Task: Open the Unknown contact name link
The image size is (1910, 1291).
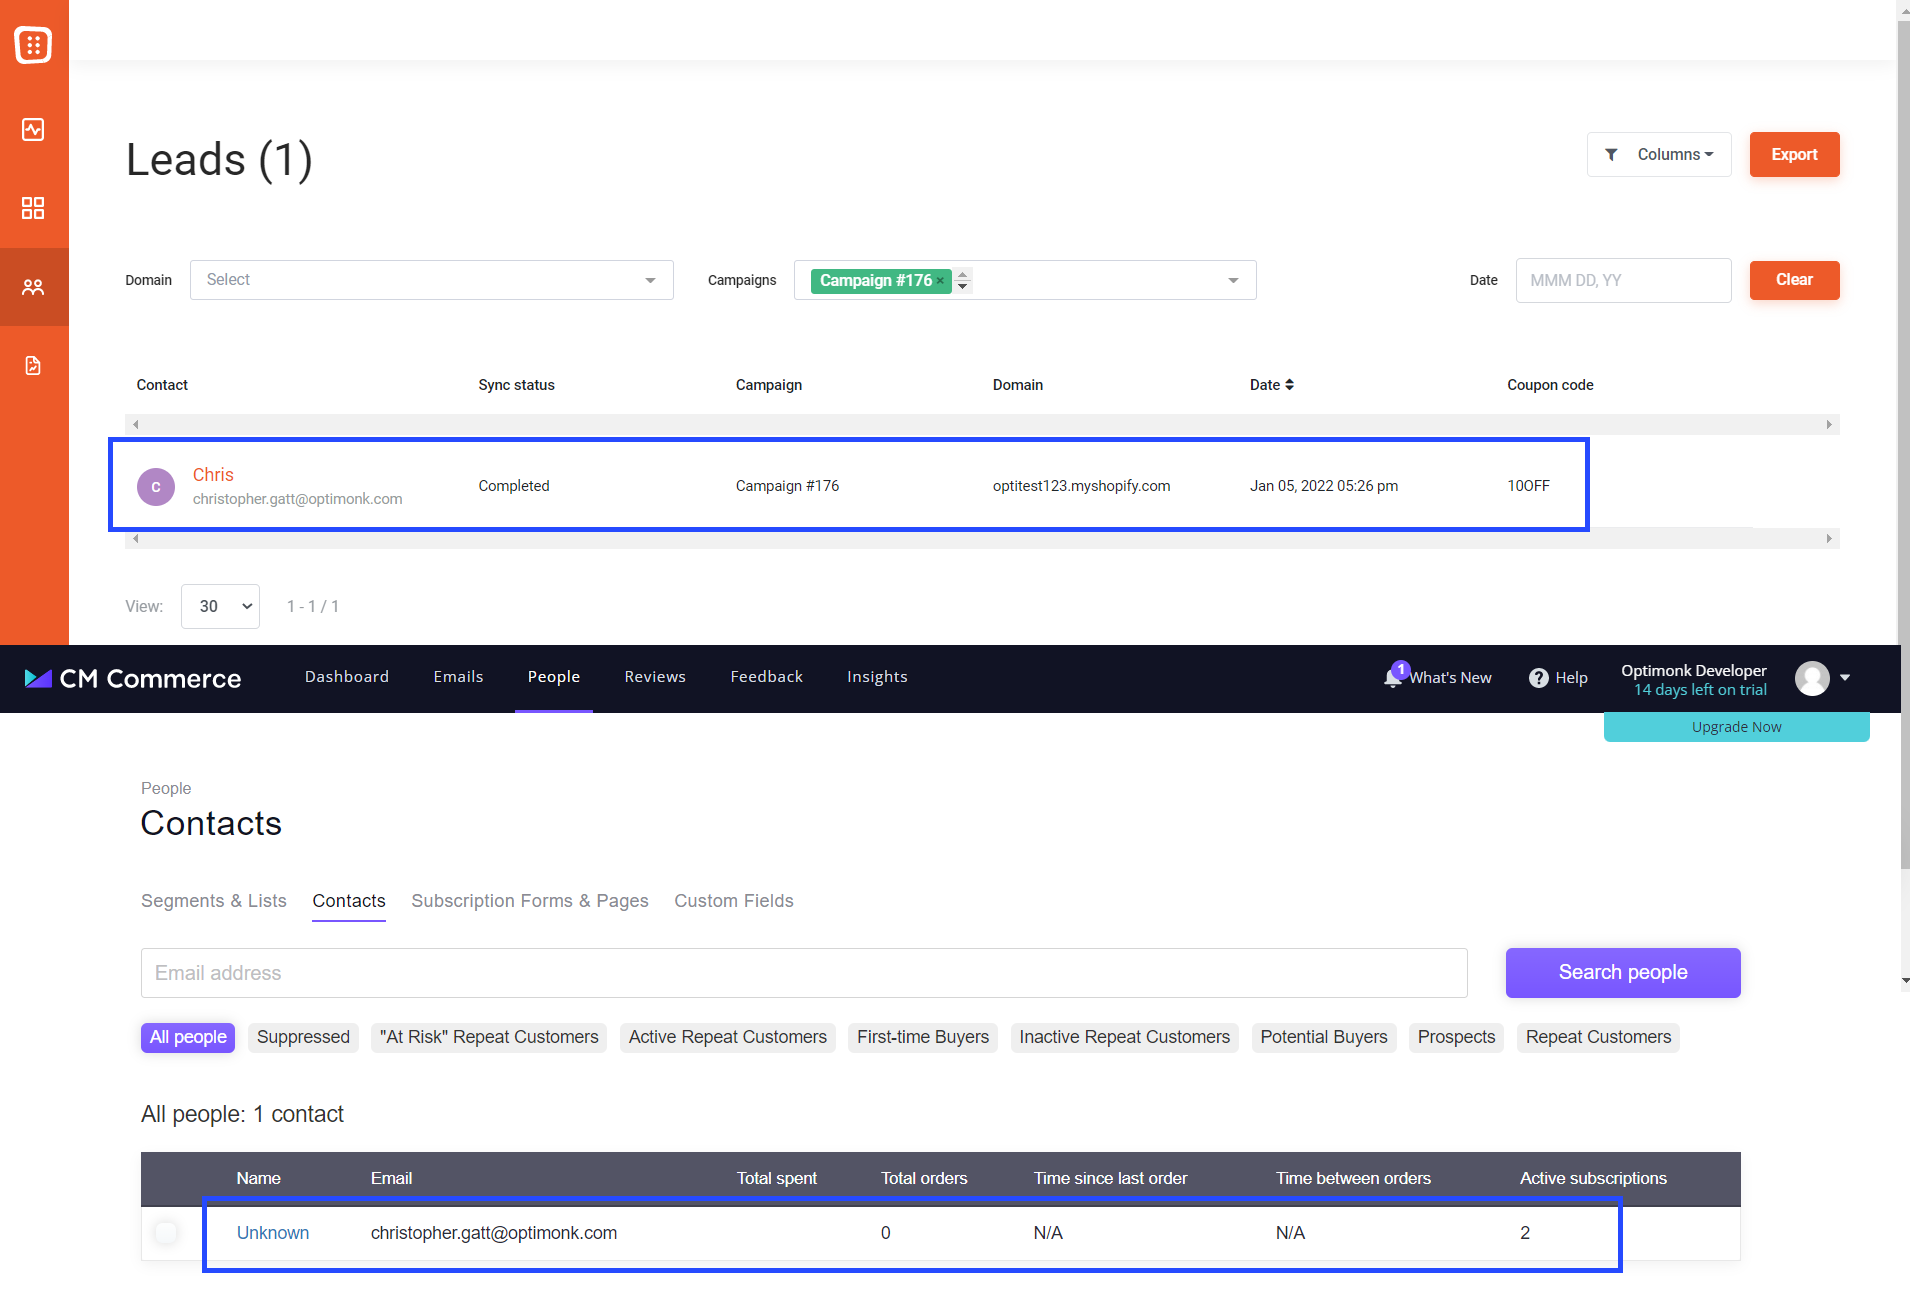Action: (273, 1233)
